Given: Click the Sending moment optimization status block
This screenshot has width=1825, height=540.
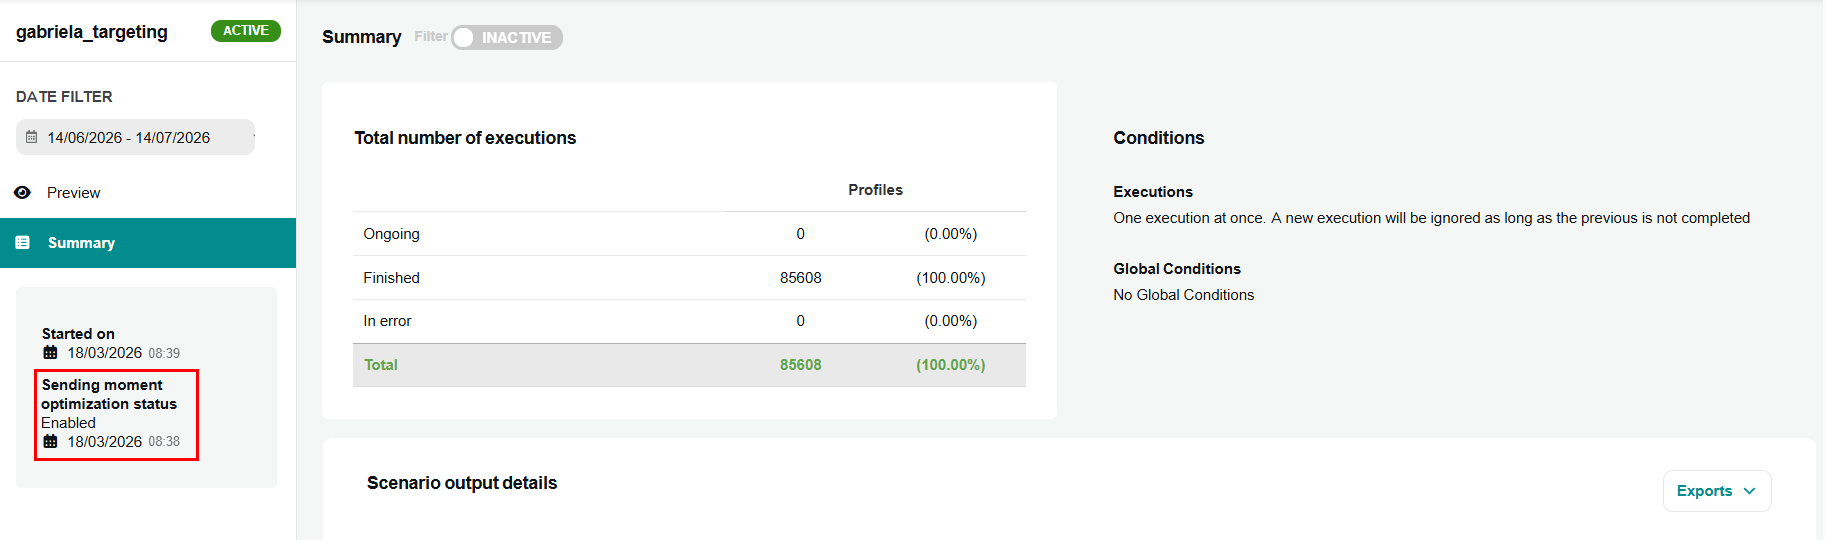Looking at the screenshot, I should click(116, 415).
